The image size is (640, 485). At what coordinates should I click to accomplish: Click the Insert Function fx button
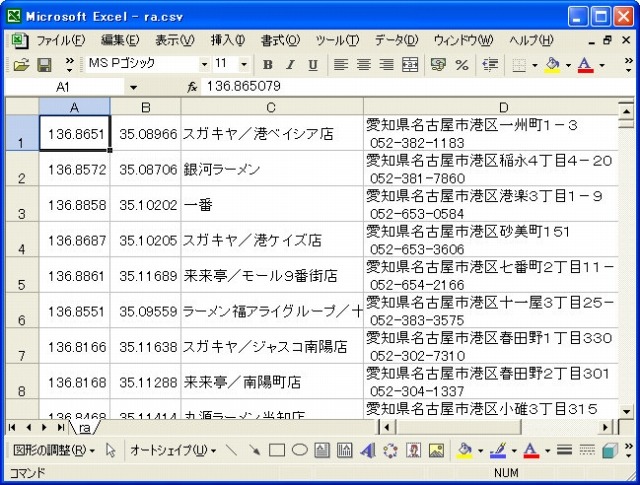(192, 87)
